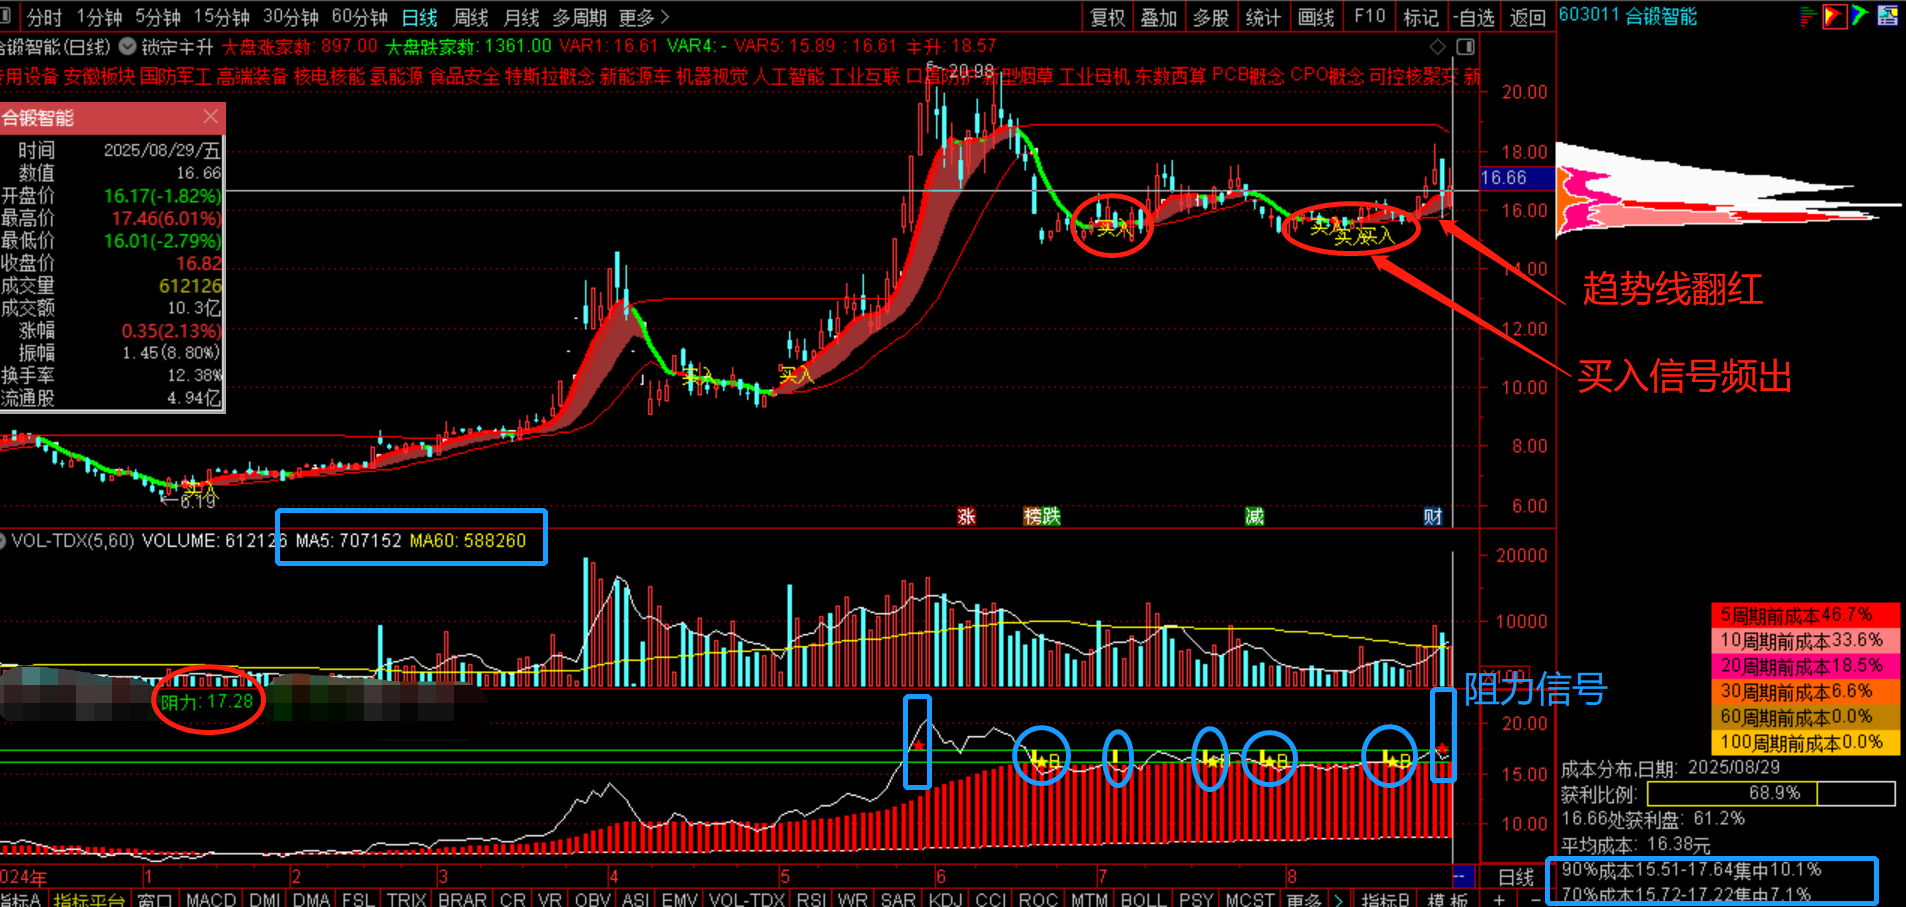
Task: Switch to the 分时 intraday chart
Action: 44,17
